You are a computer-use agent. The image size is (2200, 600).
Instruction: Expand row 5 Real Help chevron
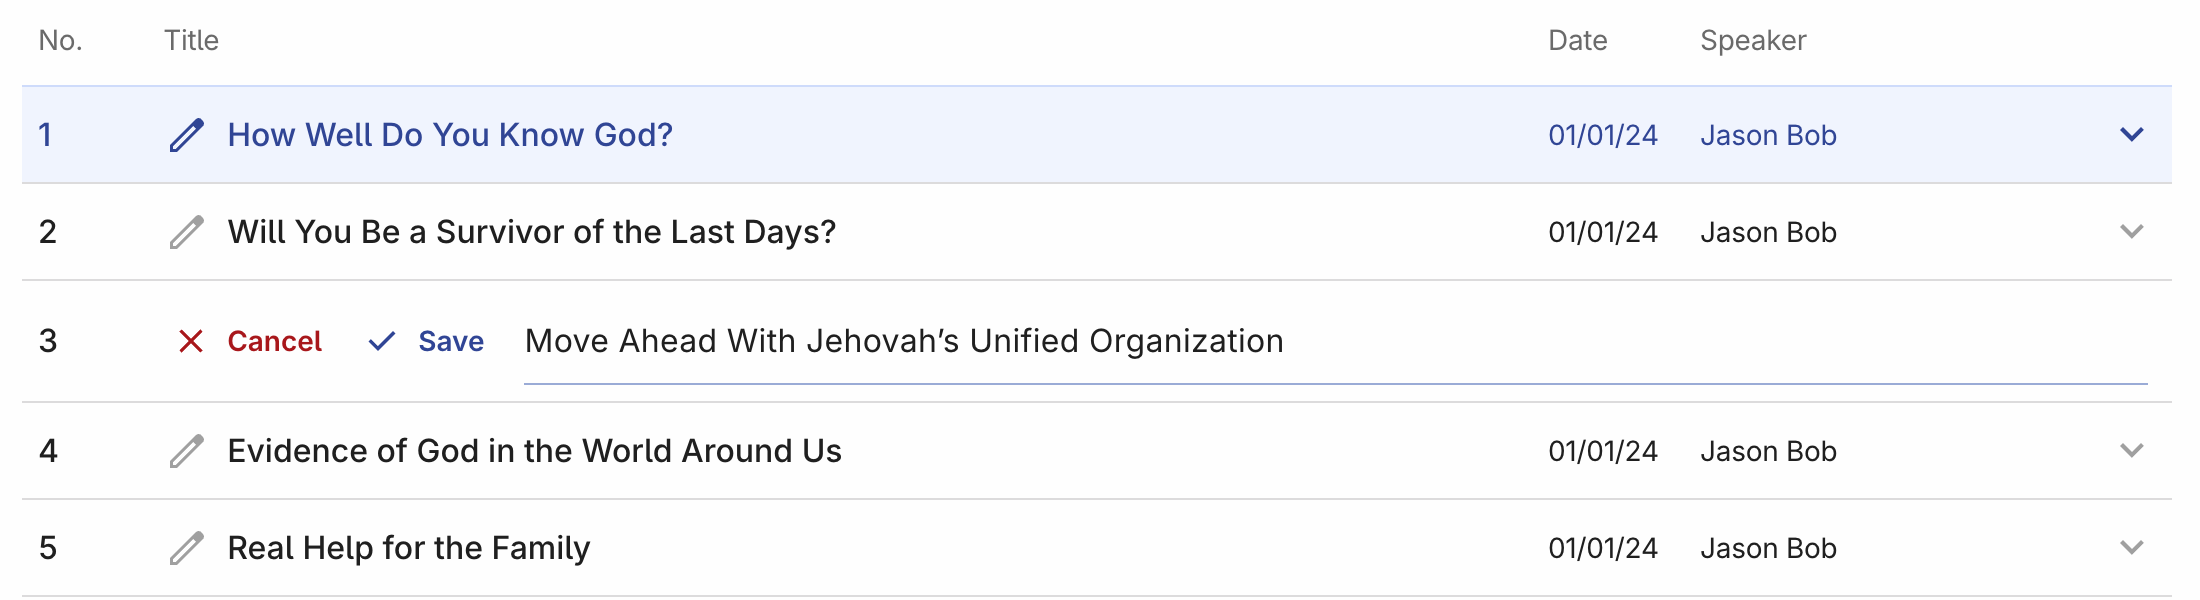pyautogui.click(x=2131, y=548)
